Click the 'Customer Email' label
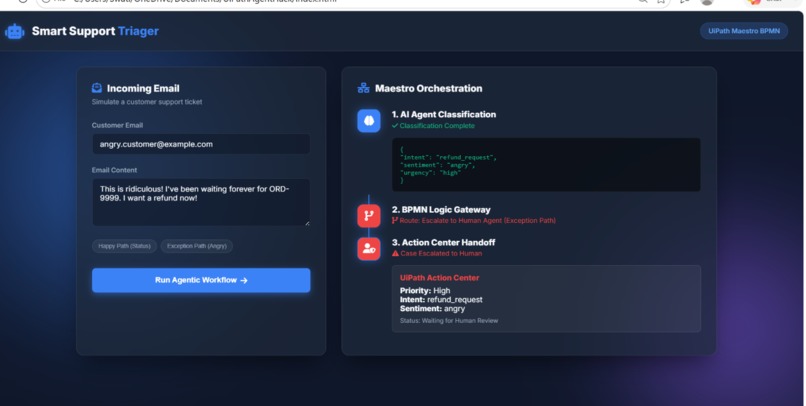 point(117,125)
